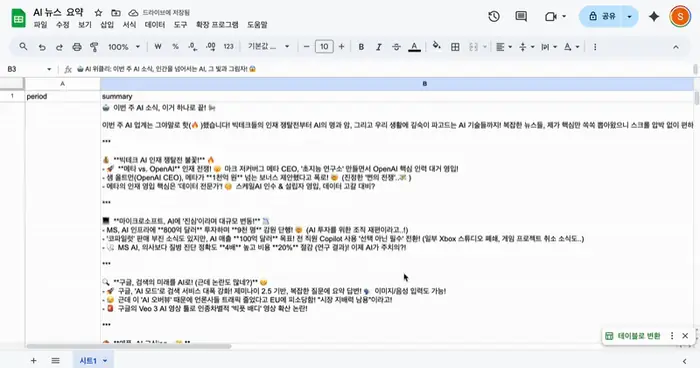Open the 데이터 menu
The width and height of the screenshot is (700, 368).
click(155, 25)
